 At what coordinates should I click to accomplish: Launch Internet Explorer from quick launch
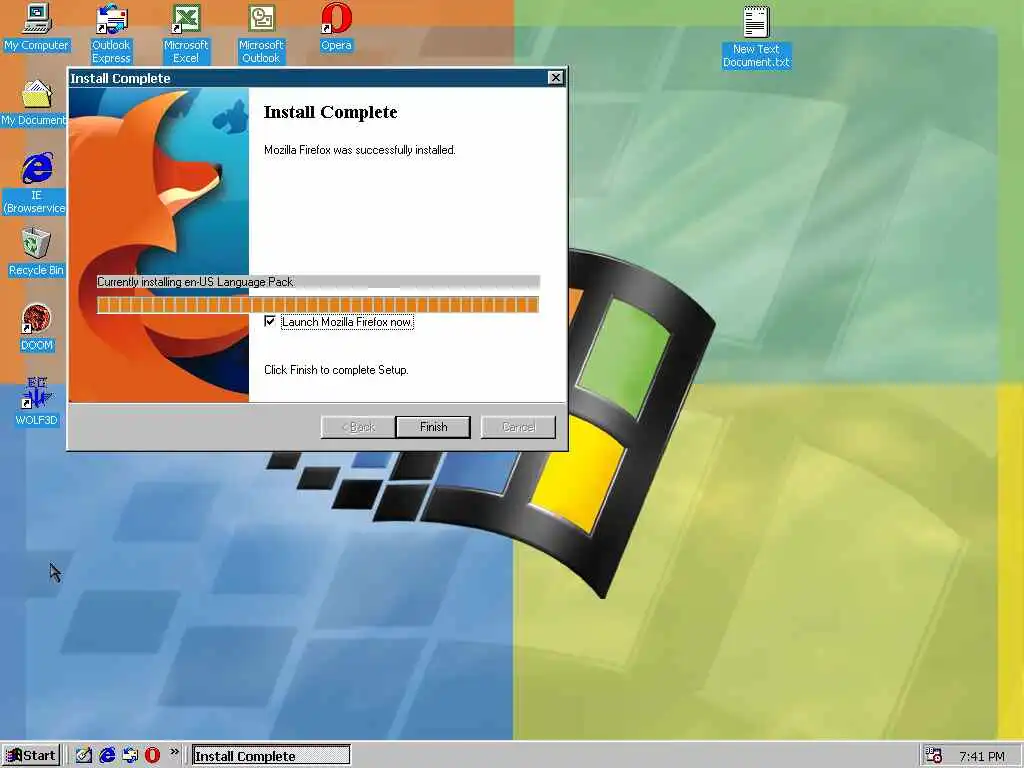tap(107, 756)
